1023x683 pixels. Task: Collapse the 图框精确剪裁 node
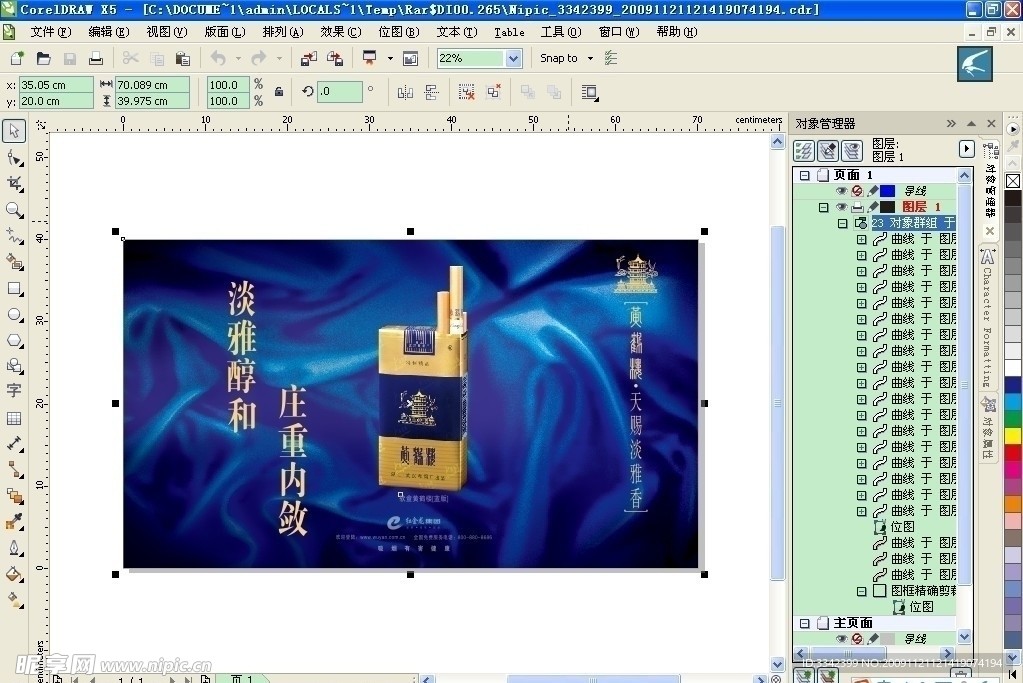tap(861, 591)
